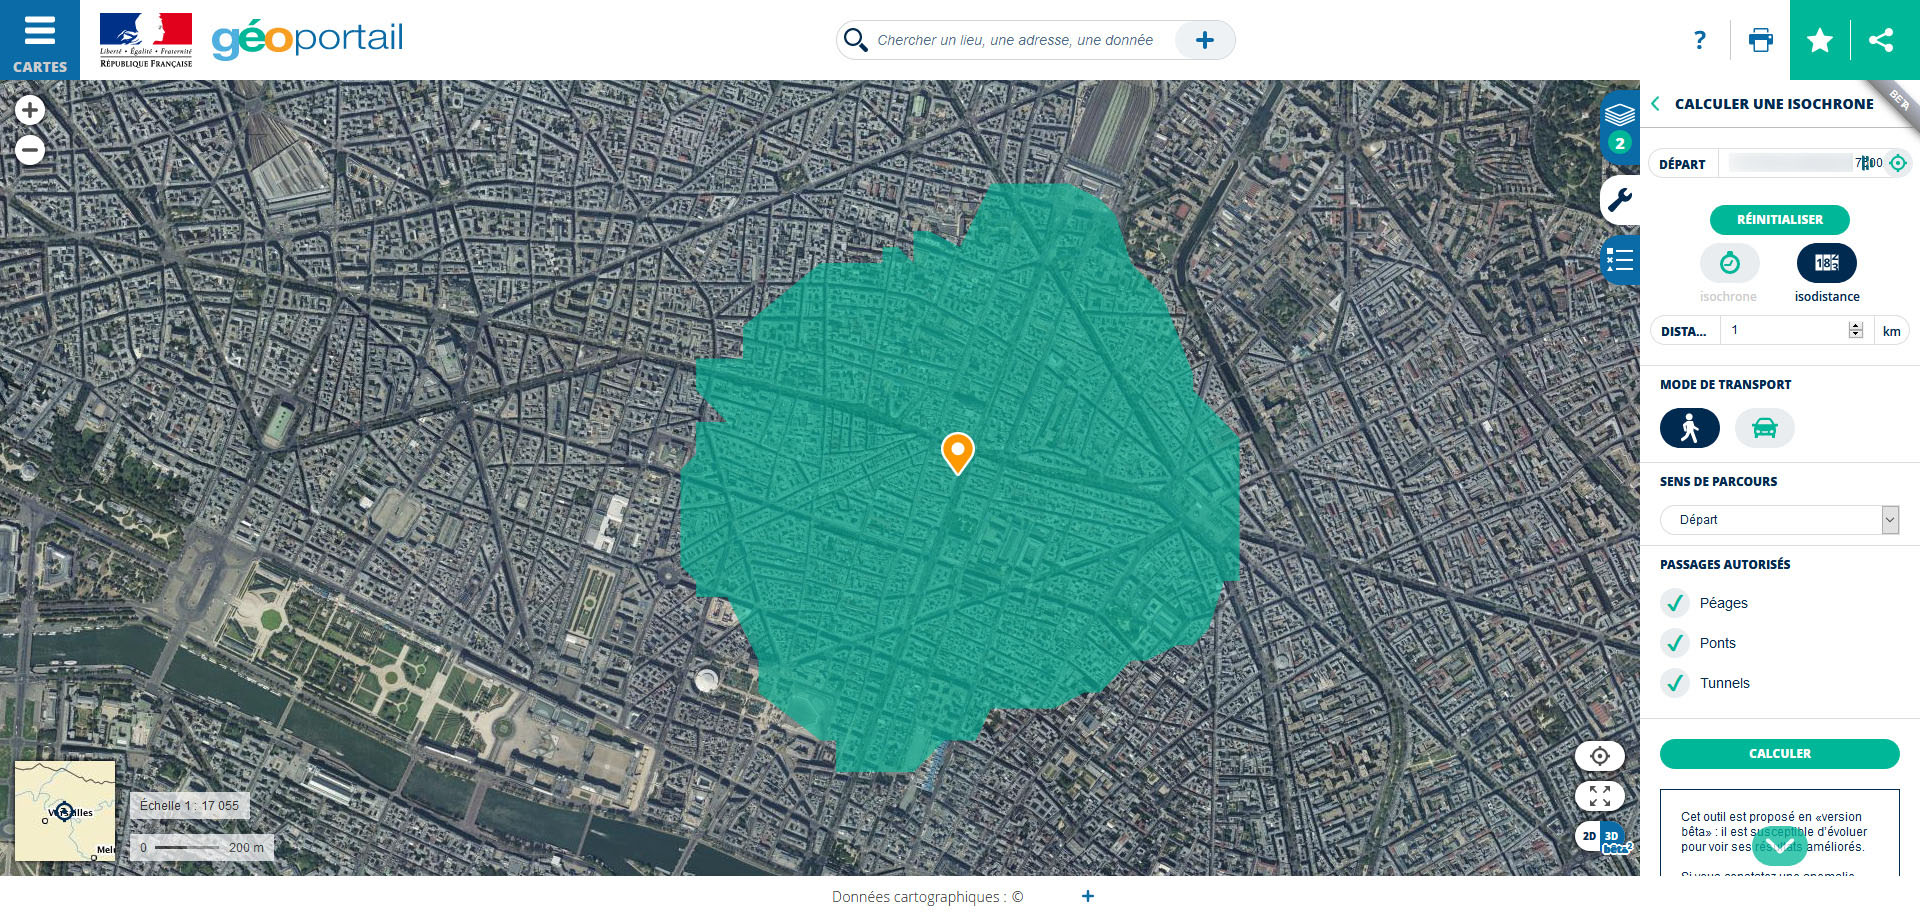Expand advanced search with plus button
Image resolution: width=1920 pixels, height=916 pixels.
[x=1205, y=40]
